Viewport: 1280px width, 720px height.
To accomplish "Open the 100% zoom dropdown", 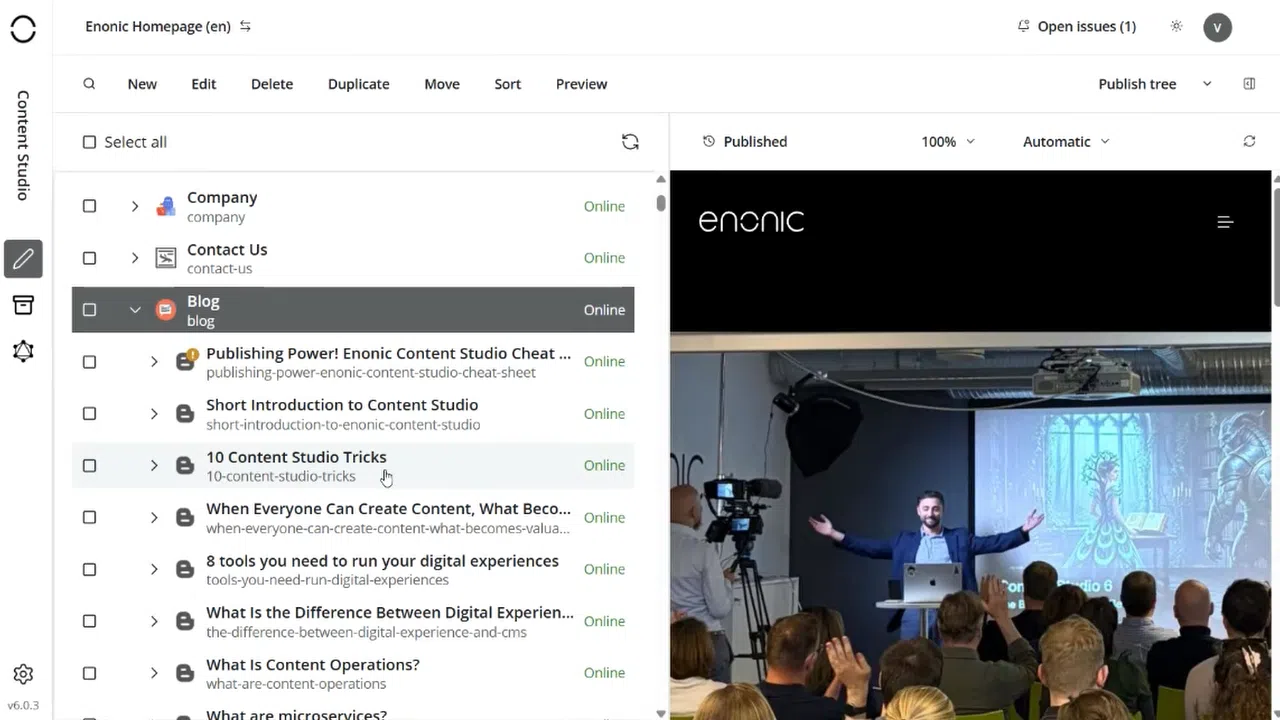I will tap(947, 142).
